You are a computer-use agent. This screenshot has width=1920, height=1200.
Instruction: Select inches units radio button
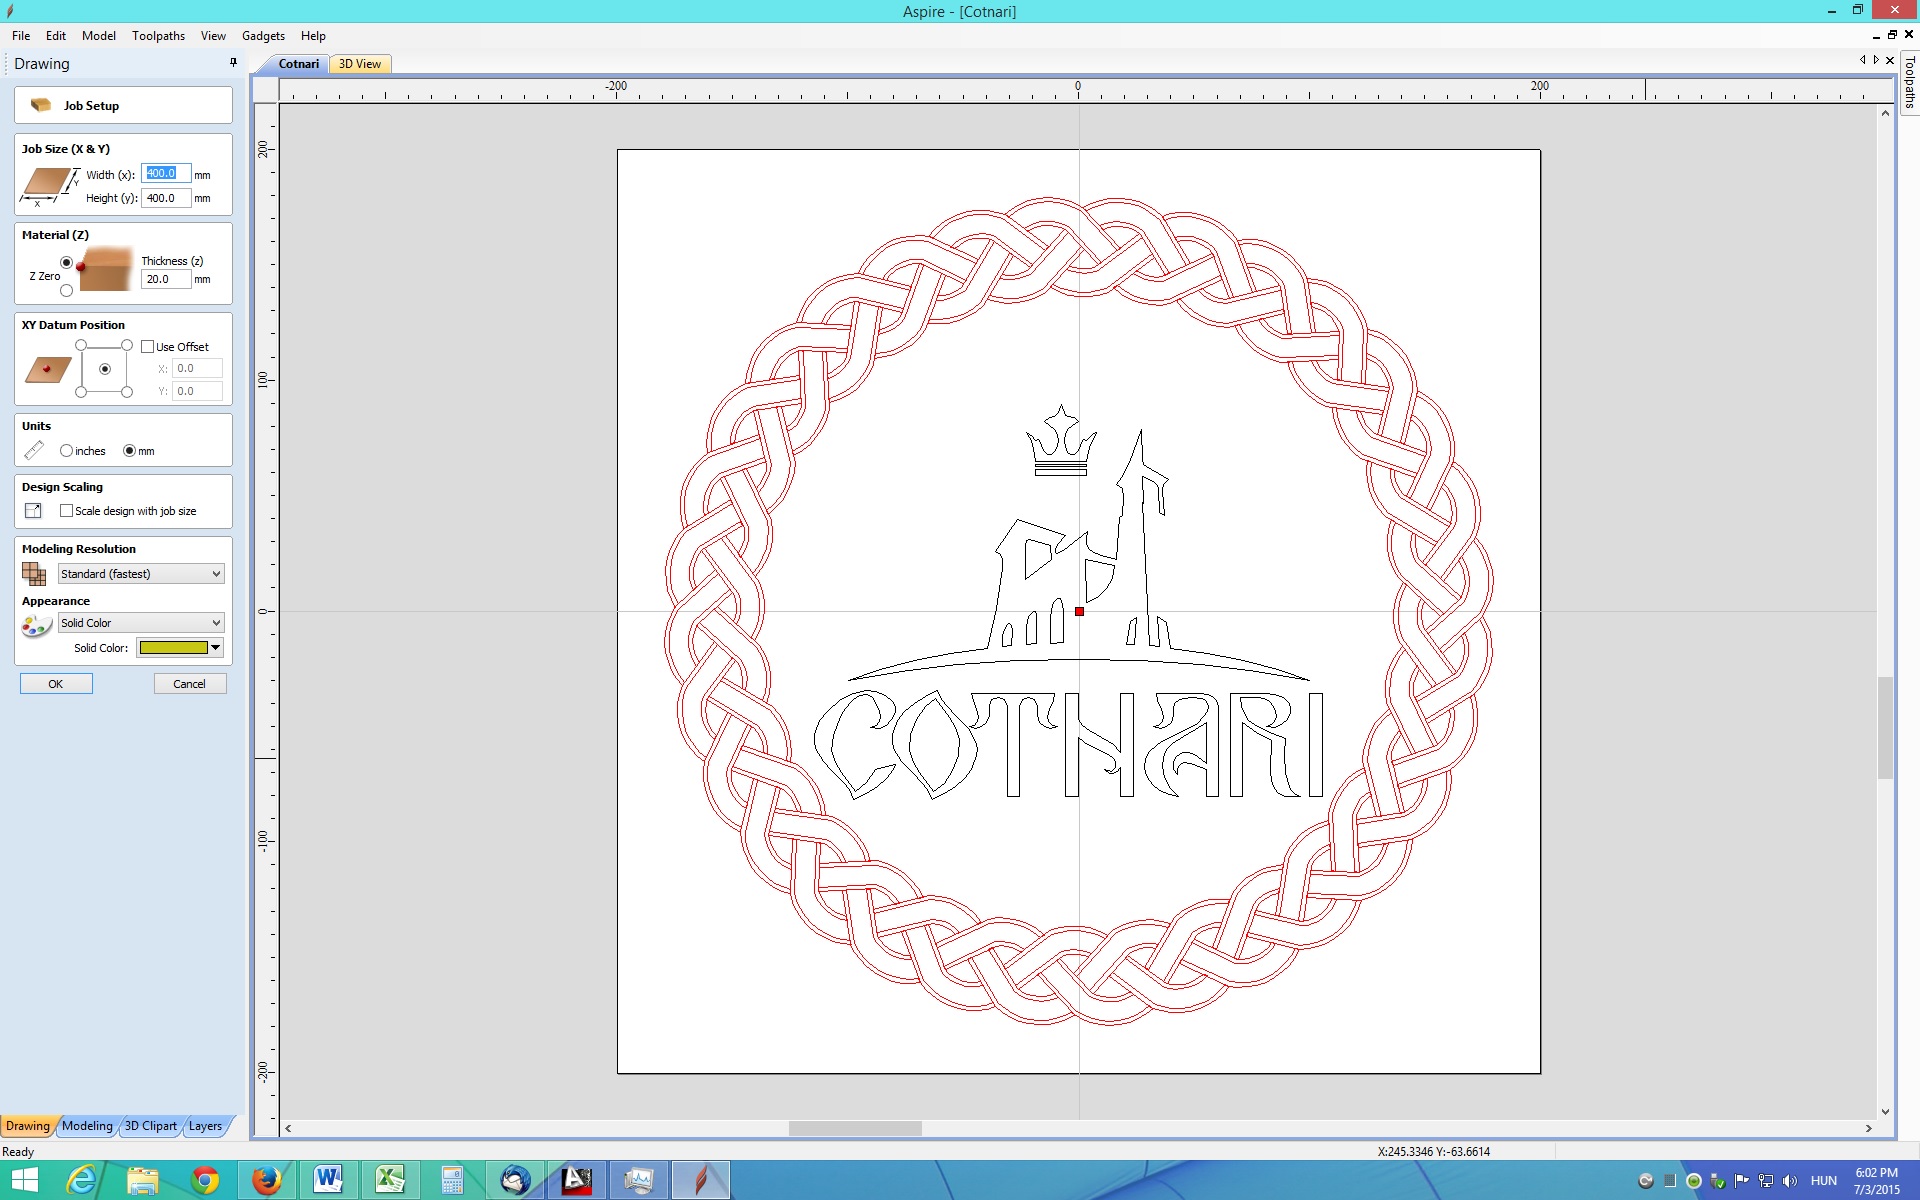[66, 451]
